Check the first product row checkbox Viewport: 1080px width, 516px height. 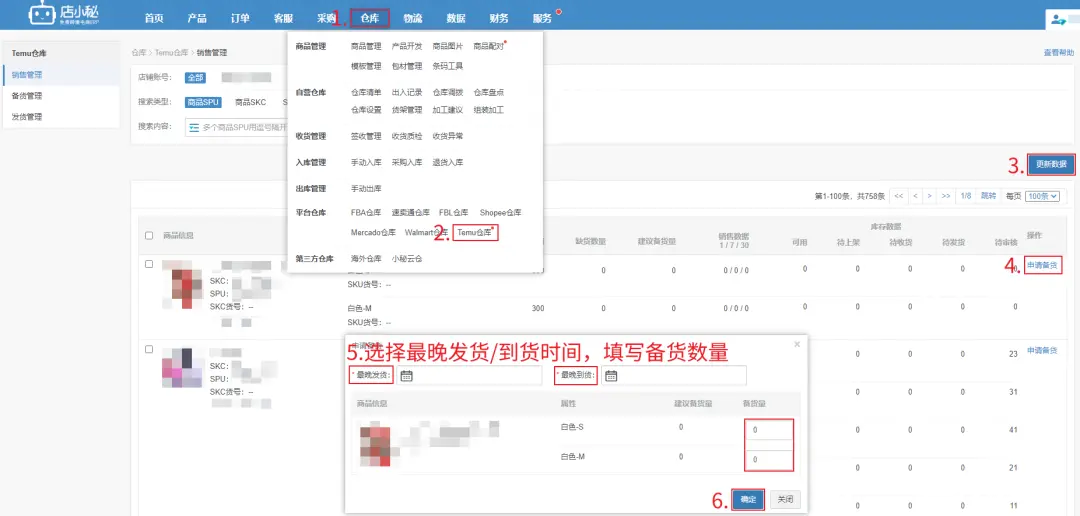click(149, 264)
